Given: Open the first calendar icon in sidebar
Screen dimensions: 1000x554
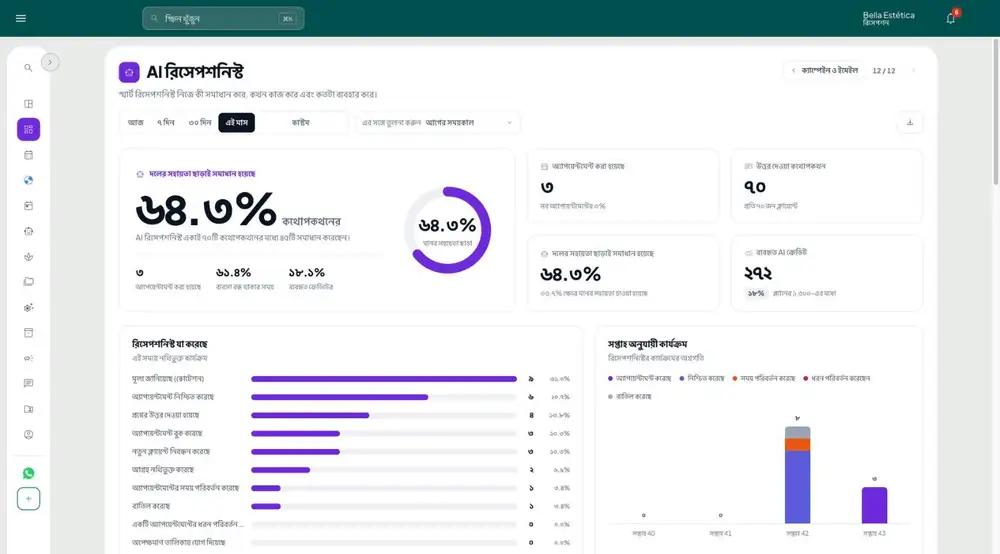Looking at the screenshot, I should pyautogui.click(x=28, y=155).
